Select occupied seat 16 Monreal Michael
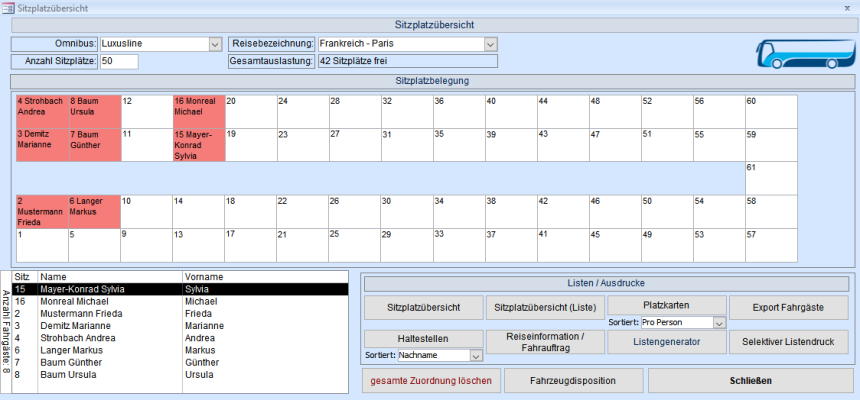 199,112
